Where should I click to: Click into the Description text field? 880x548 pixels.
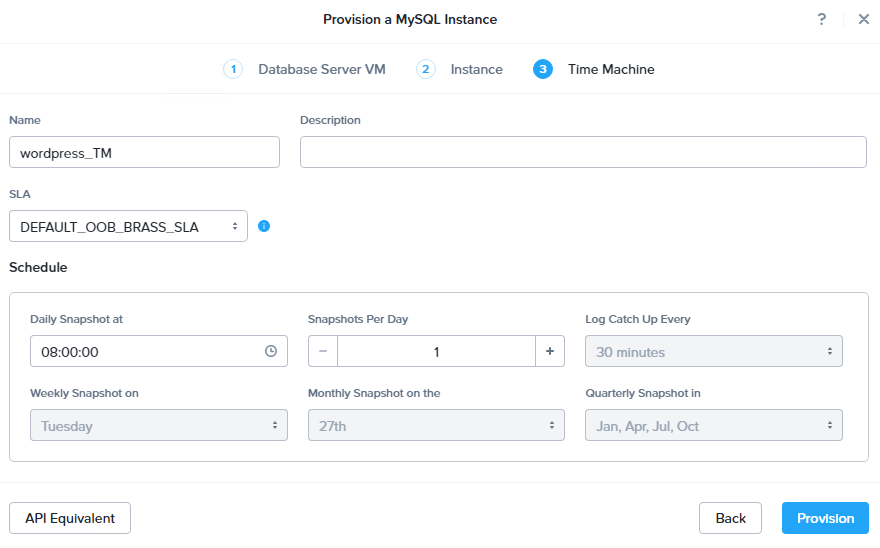pos(582,152)
